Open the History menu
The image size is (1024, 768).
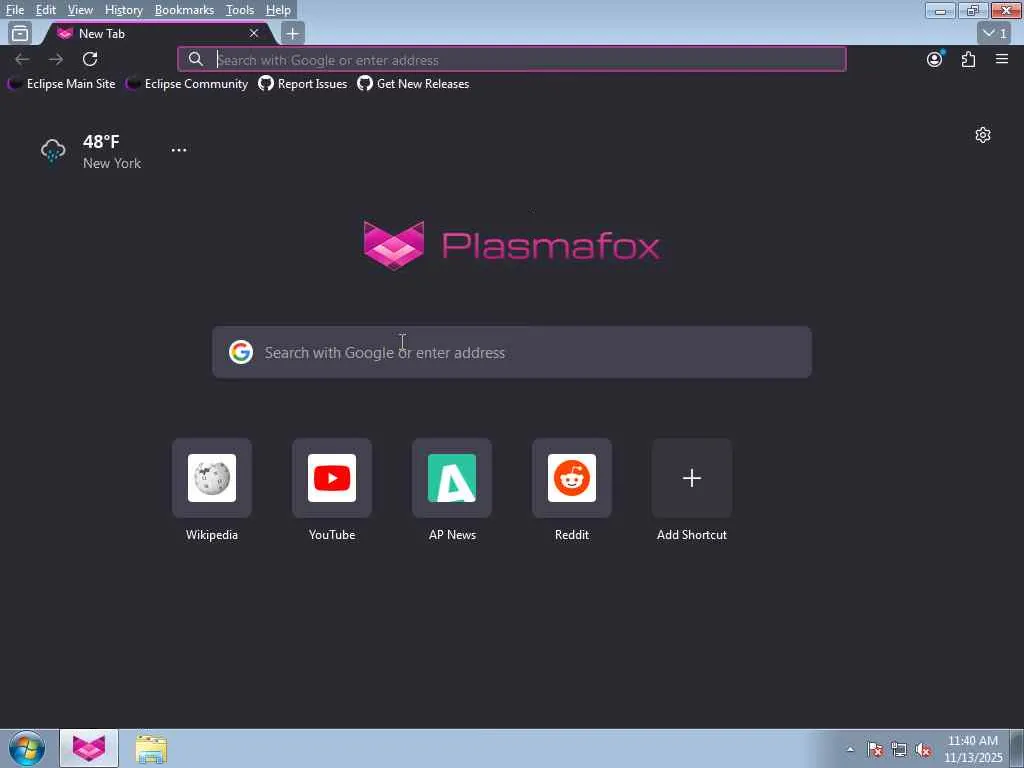click(123, 10)
